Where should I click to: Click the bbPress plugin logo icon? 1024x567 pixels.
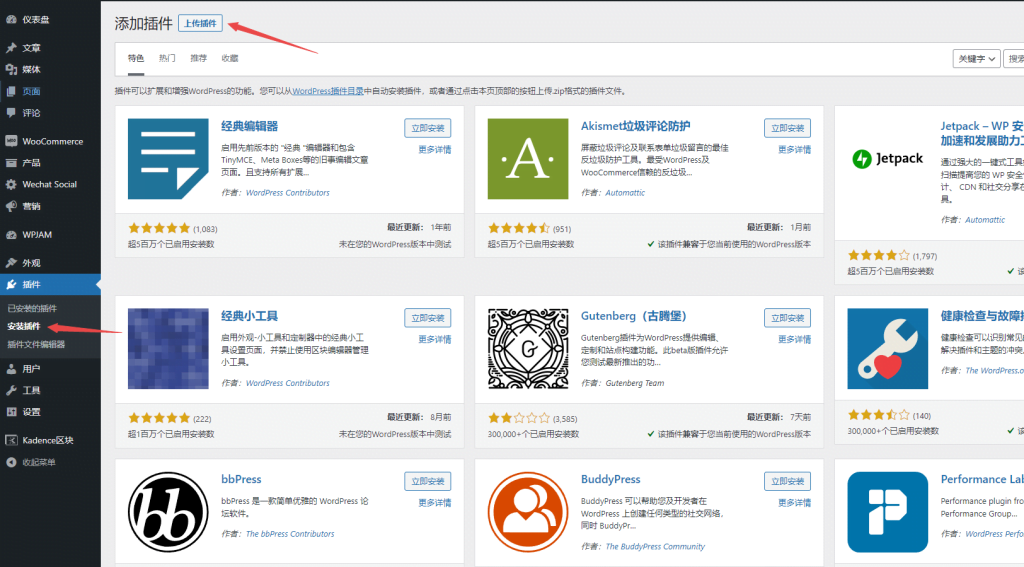[168, 512]
